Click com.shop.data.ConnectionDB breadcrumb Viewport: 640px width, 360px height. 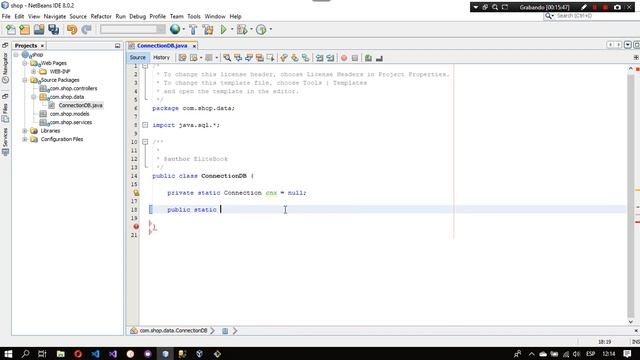[173, 331]
